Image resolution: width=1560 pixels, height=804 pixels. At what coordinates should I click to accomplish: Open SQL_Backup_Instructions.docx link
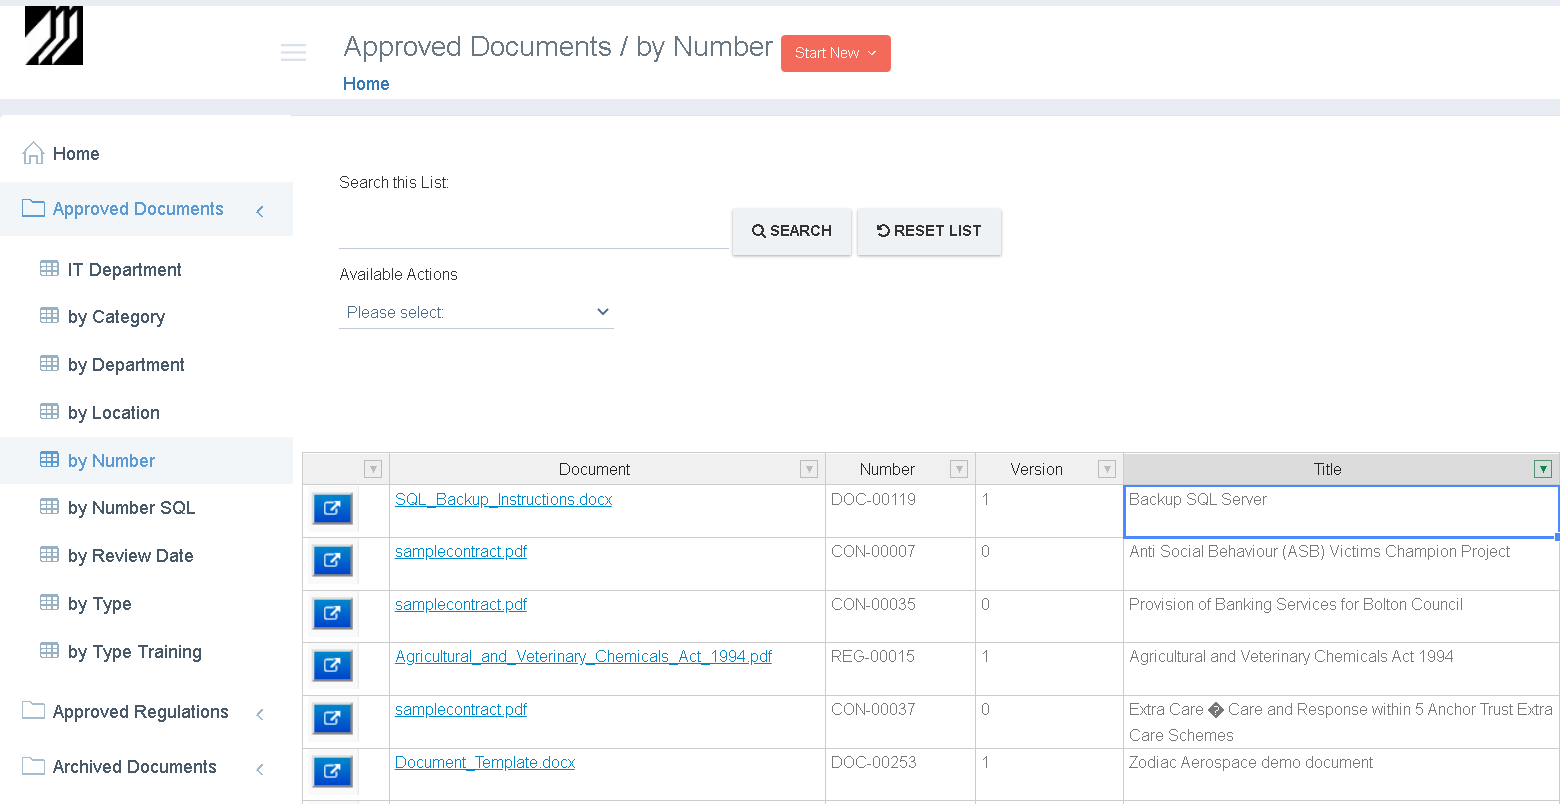[x=503, y=499]
